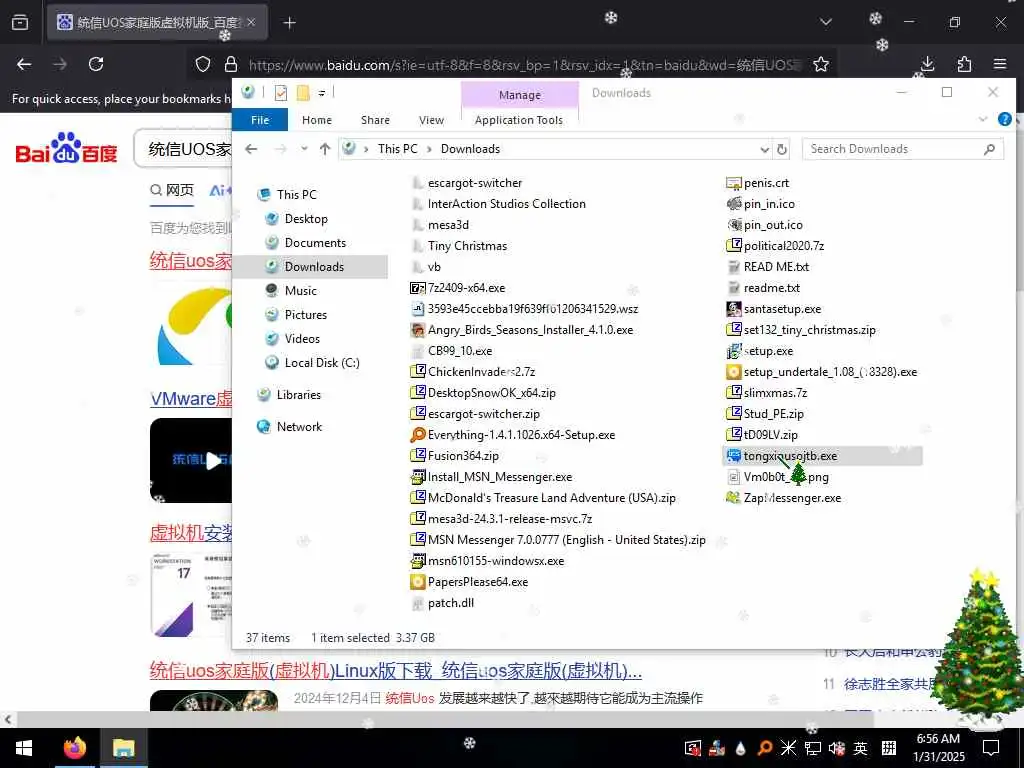
Task: Click the ZapMessenger.exe icon
Action: click(x=734, y=498)
